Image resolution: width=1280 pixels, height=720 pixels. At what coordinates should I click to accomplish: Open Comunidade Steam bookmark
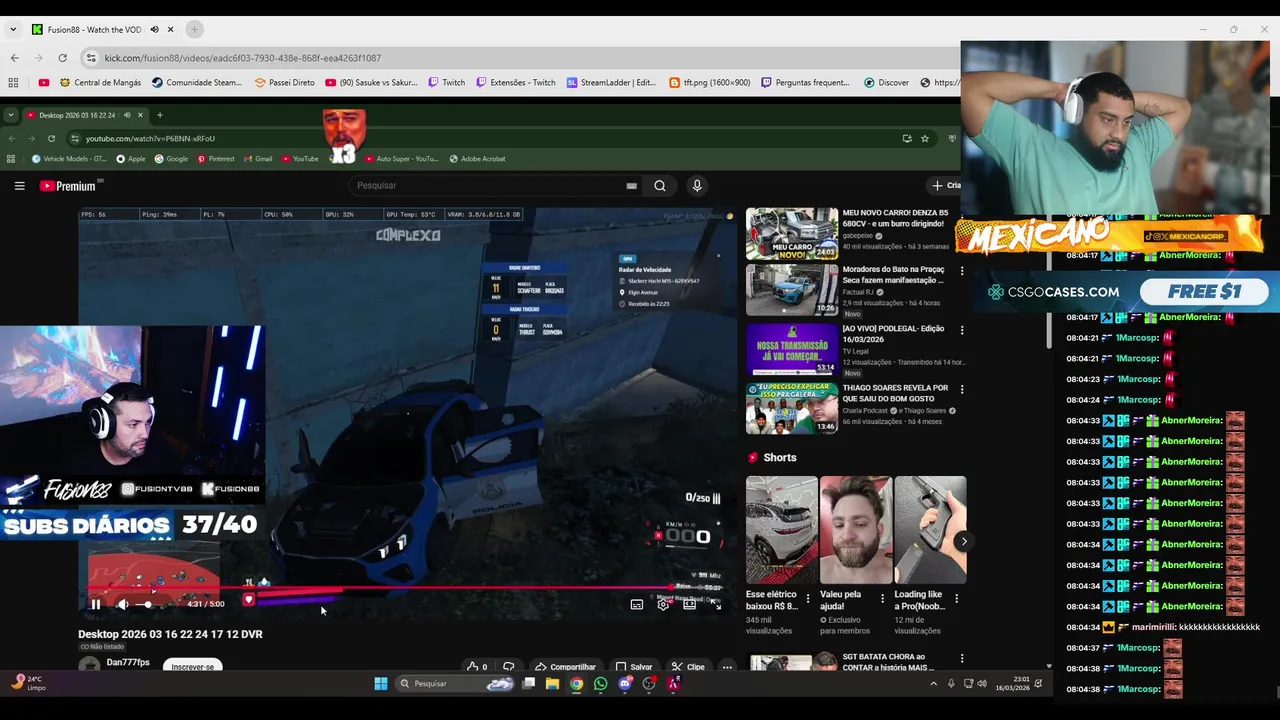click(x=196, y=83)
